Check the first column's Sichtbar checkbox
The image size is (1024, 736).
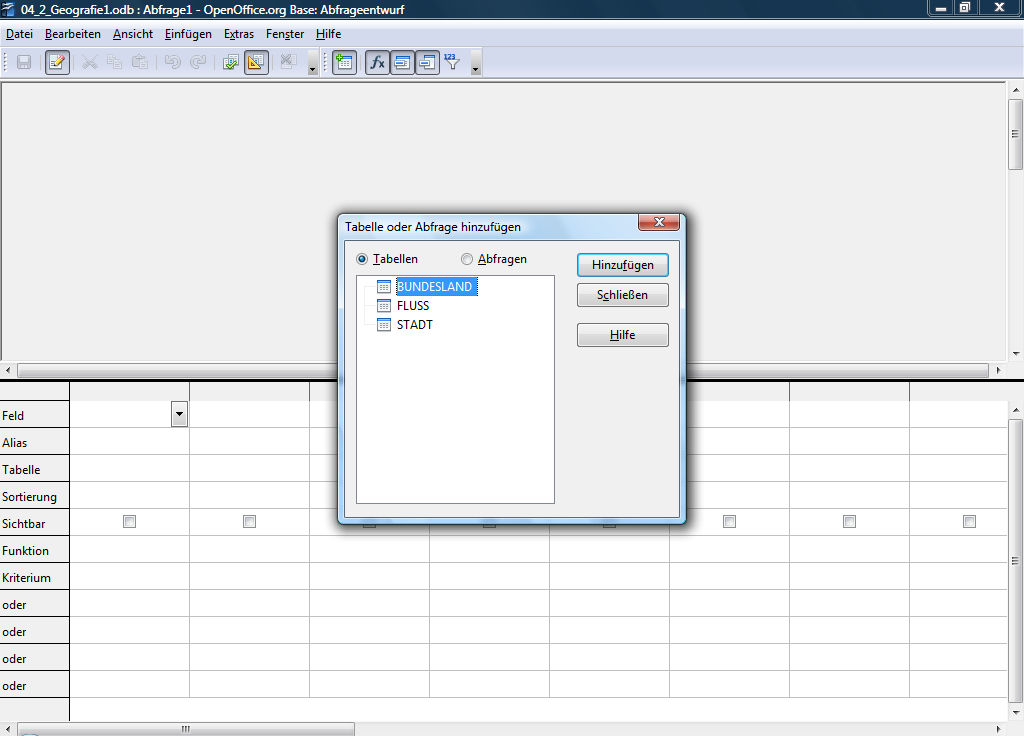point(129,522)
